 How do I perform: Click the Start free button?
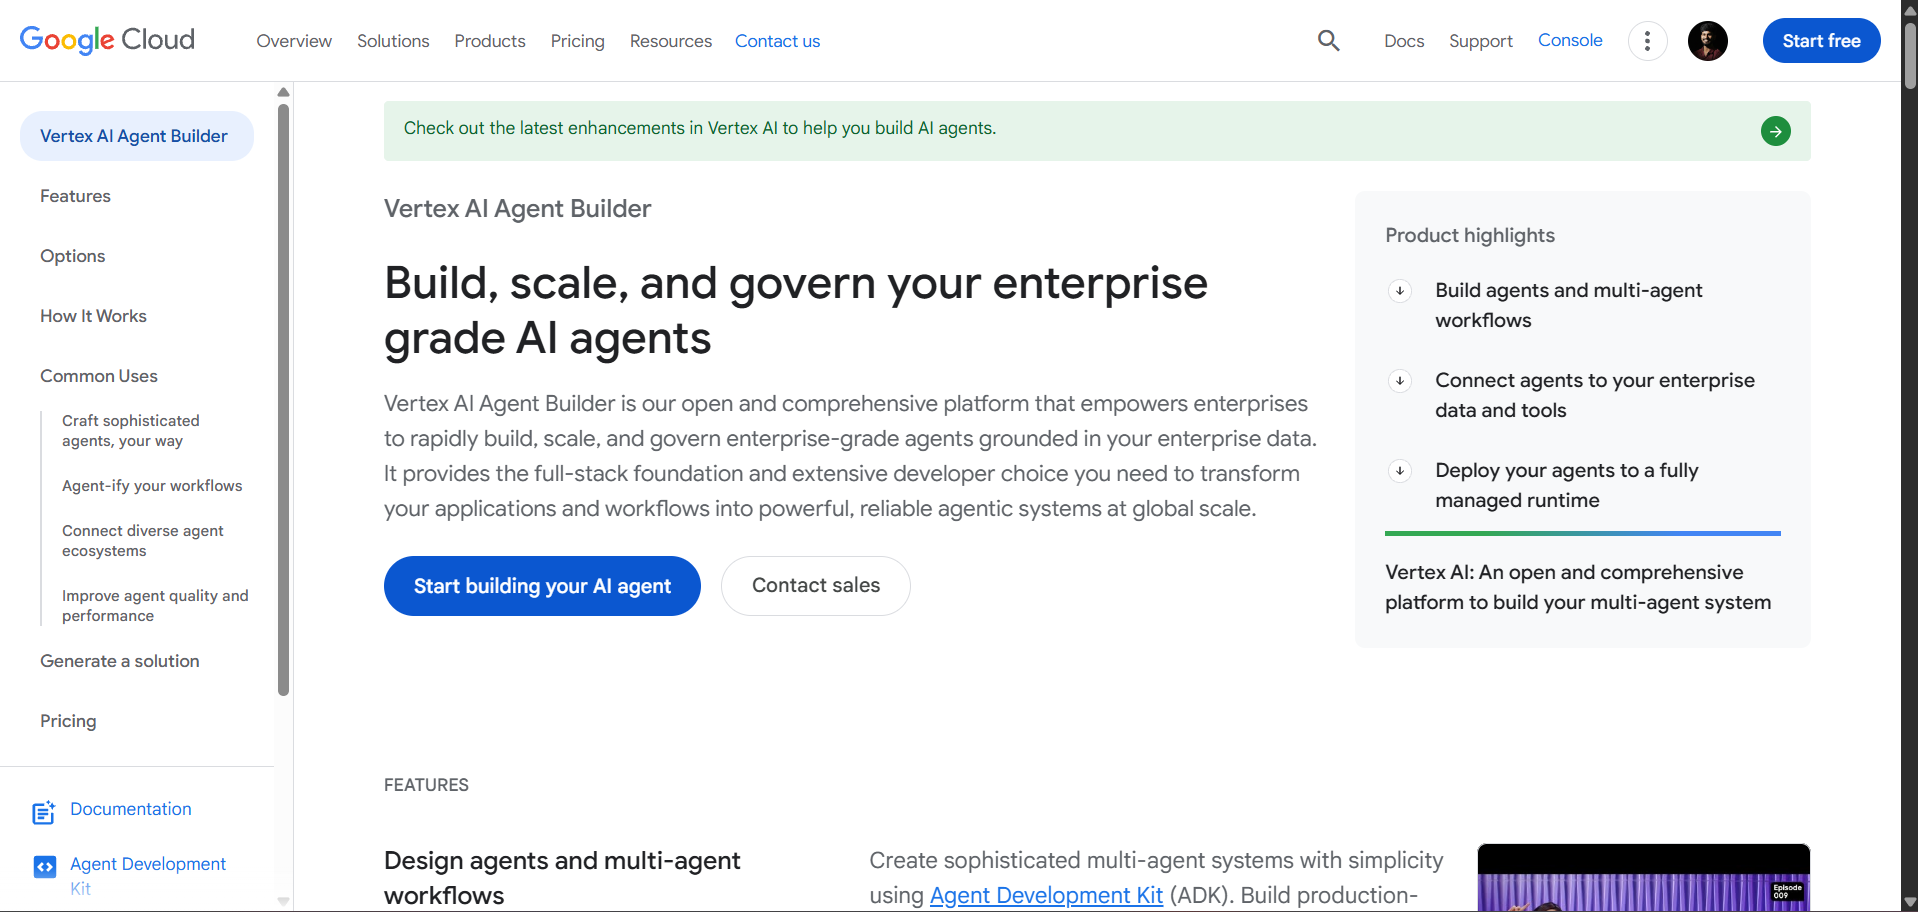(x=1821, y=41)
